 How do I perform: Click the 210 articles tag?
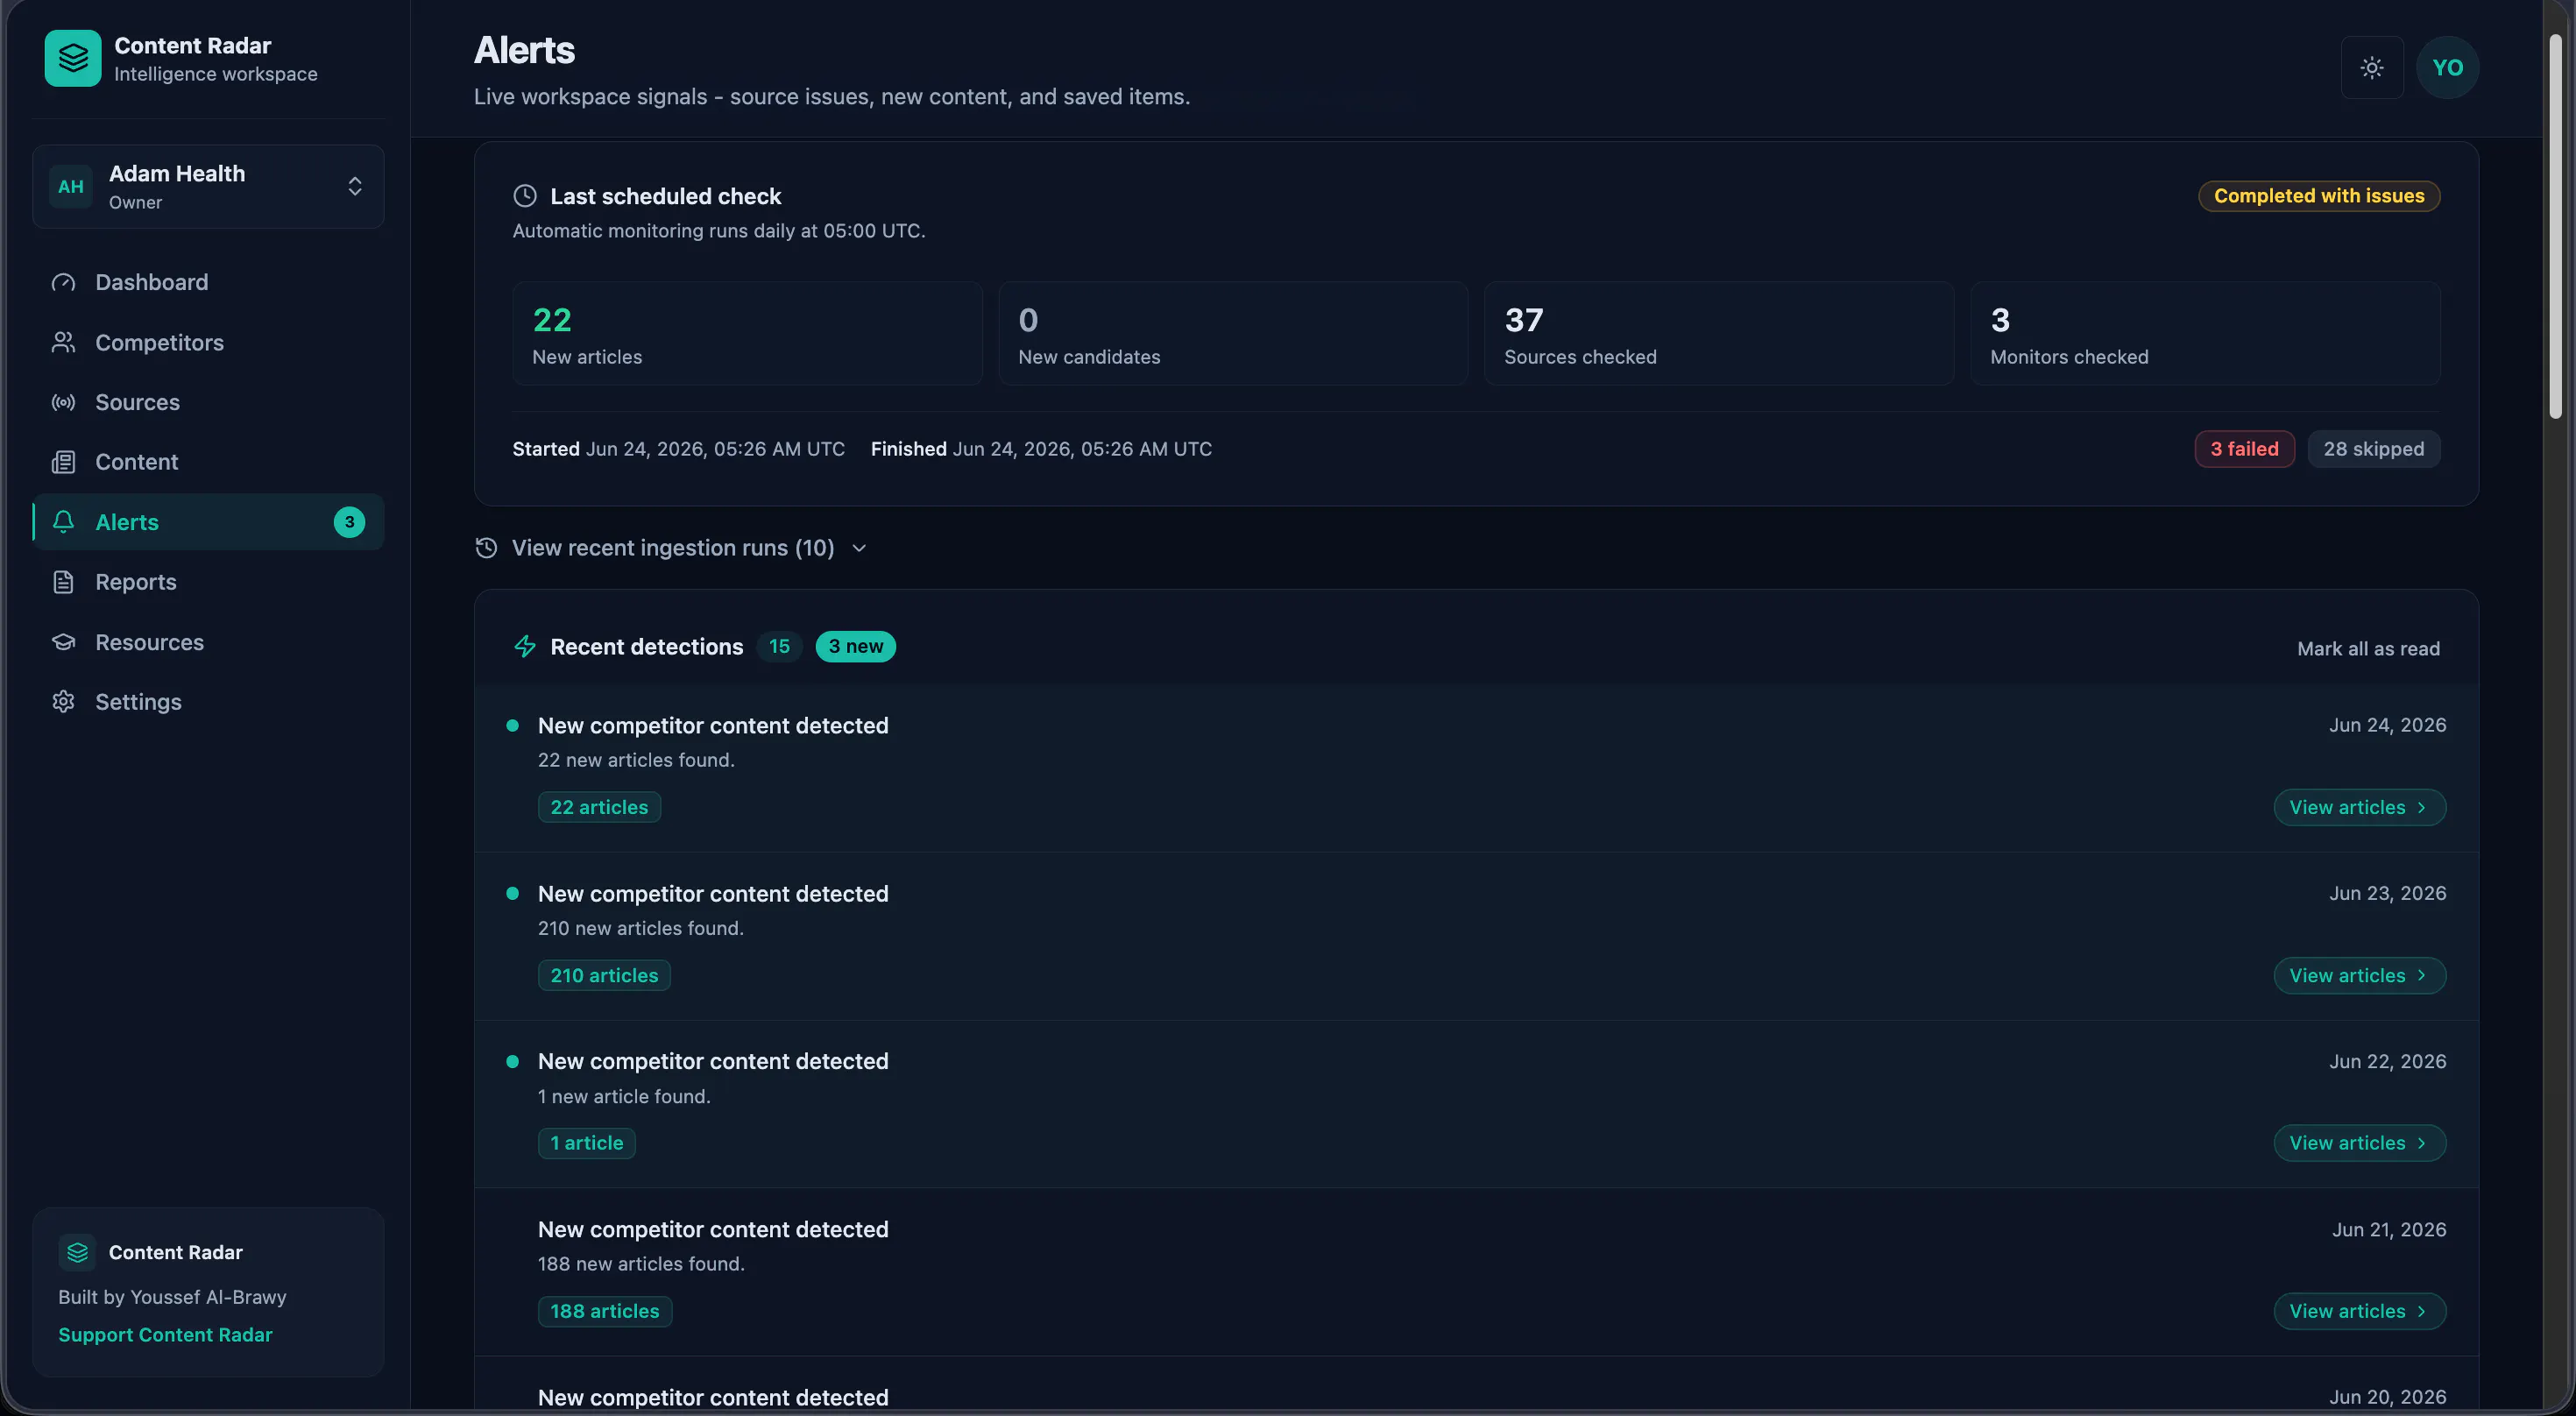pos(604,975)
